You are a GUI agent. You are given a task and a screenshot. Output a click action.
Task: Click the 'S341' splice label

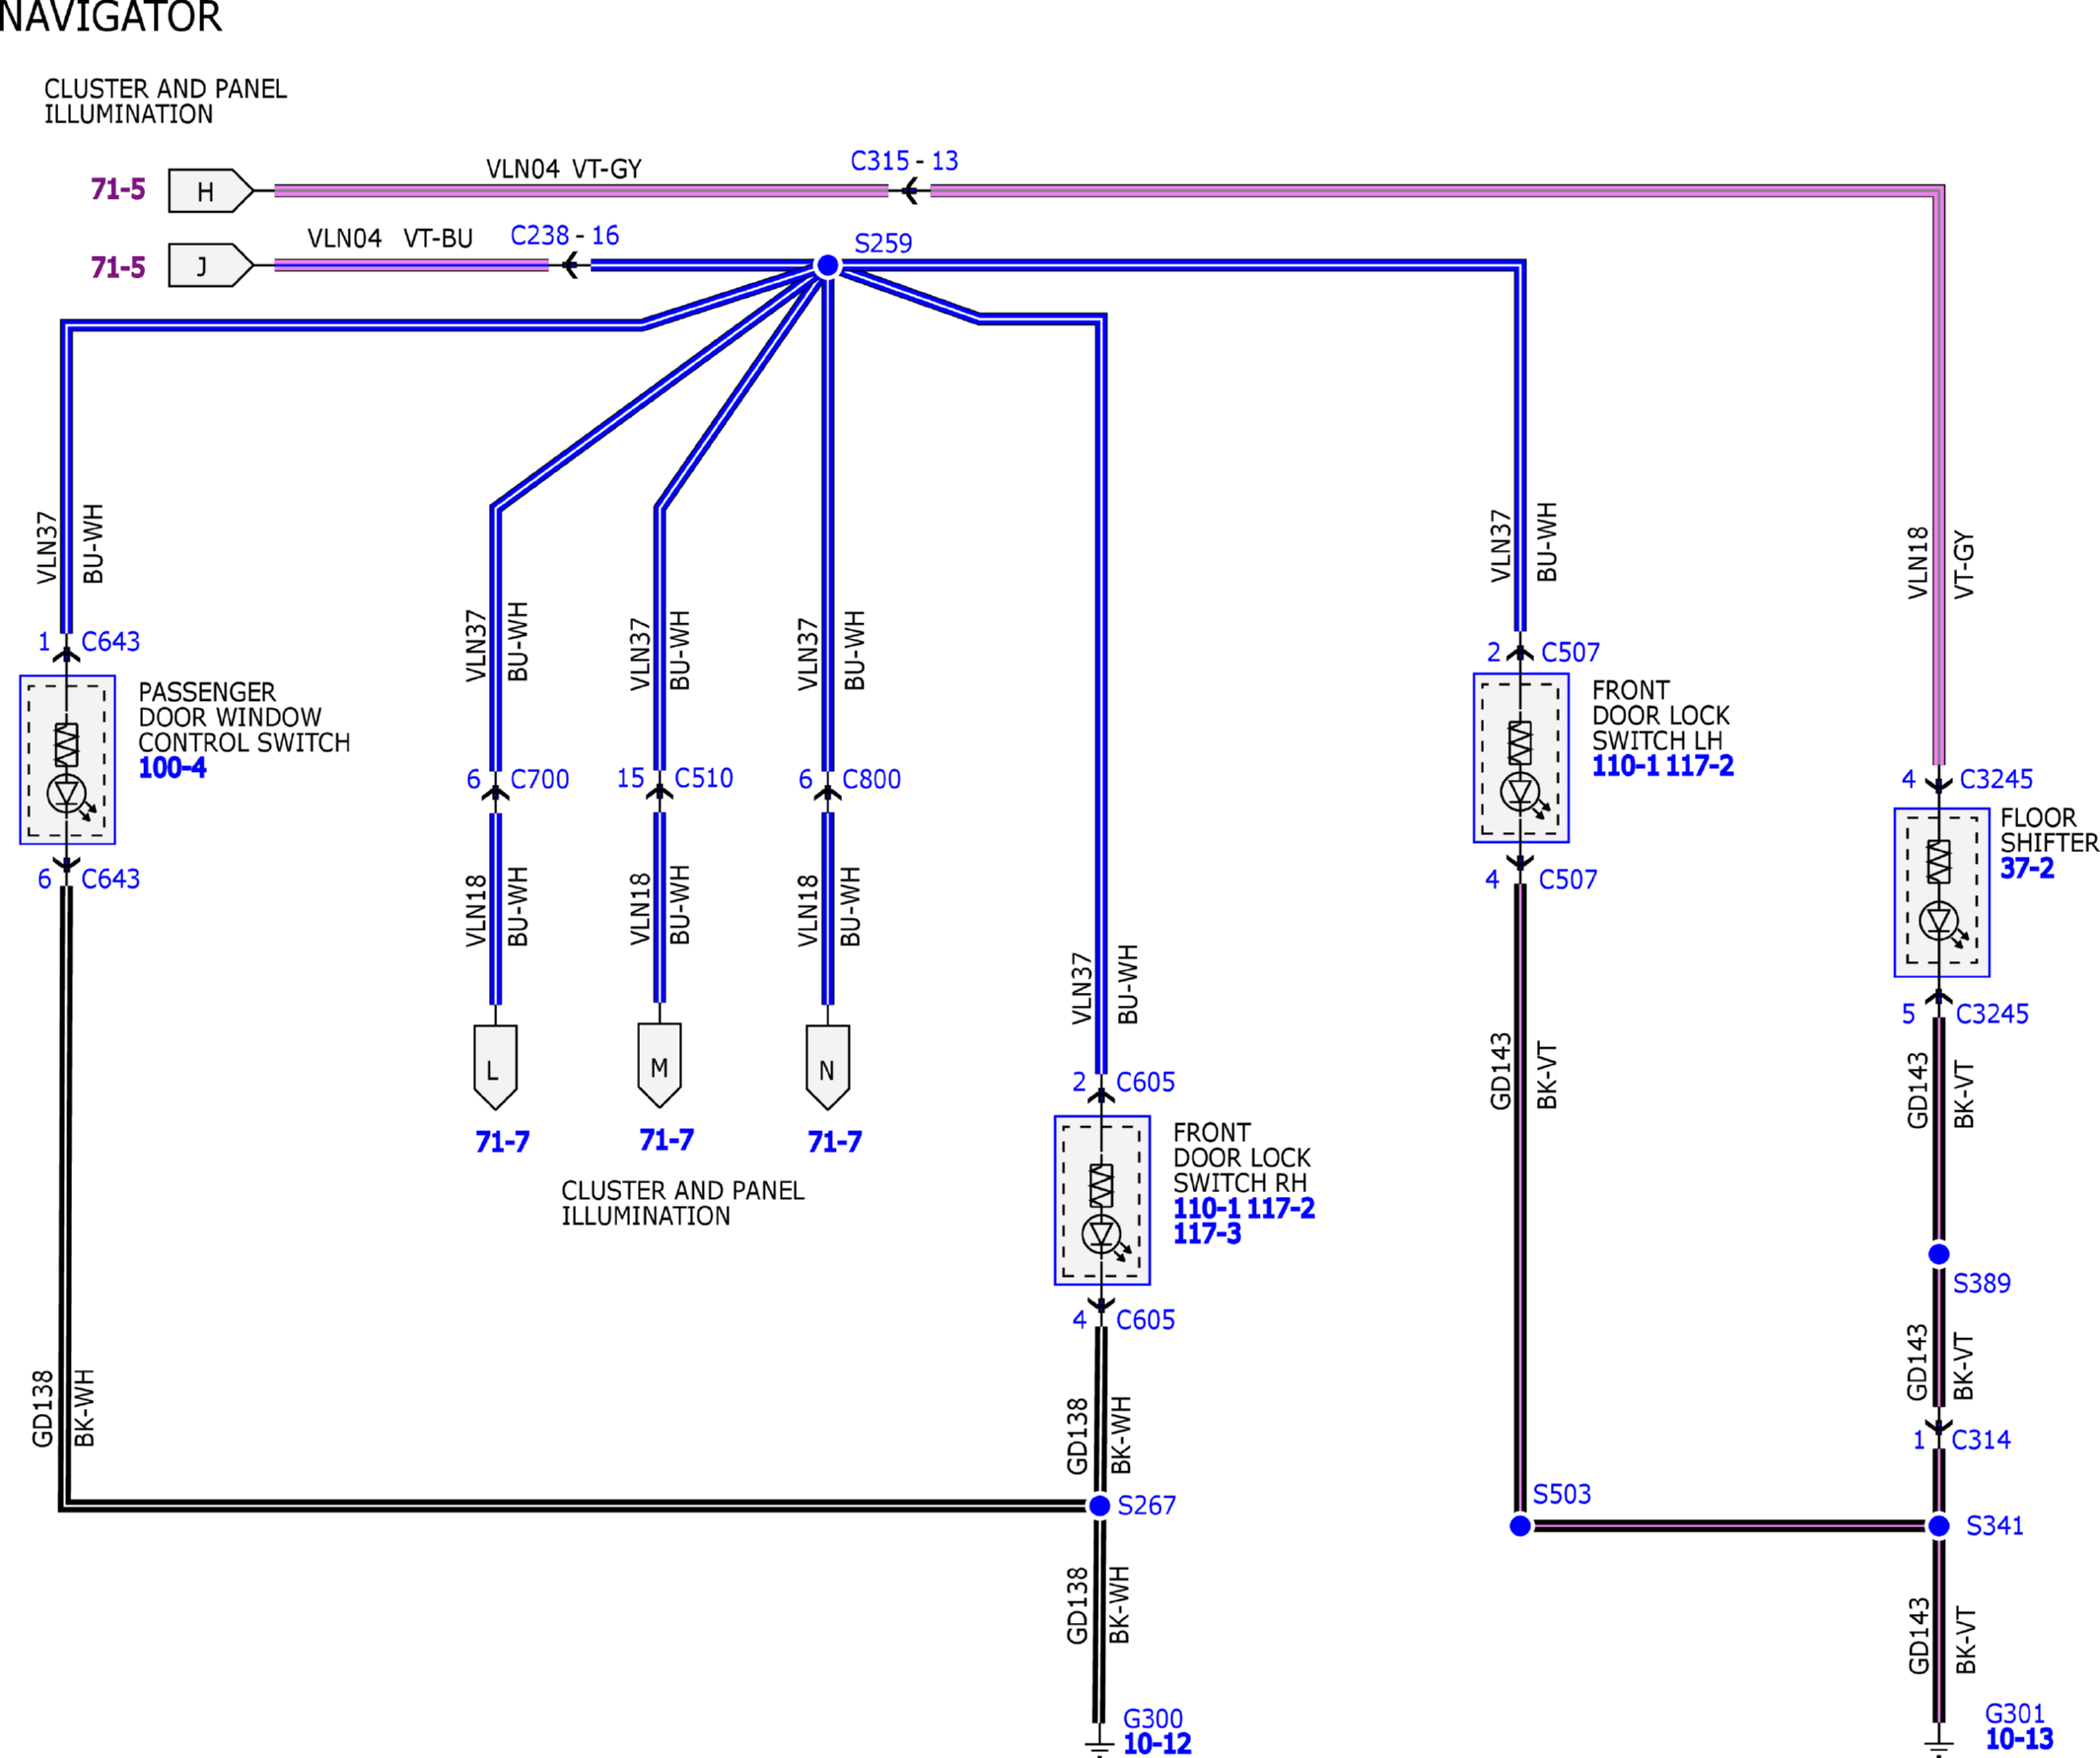click(1994, 1526)
